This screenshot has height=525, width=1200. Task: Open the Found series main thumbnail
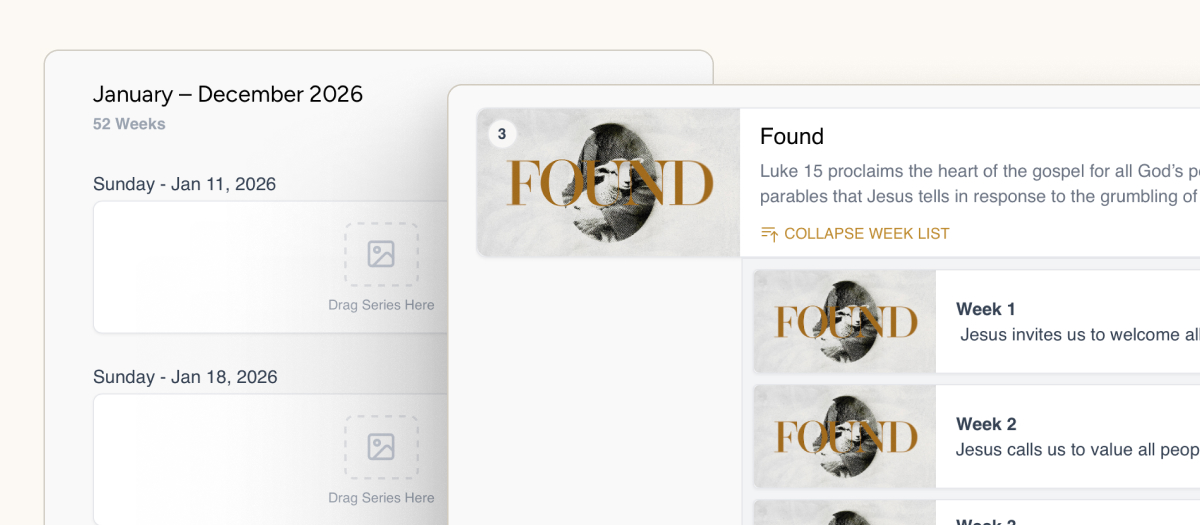coord(608,182)
